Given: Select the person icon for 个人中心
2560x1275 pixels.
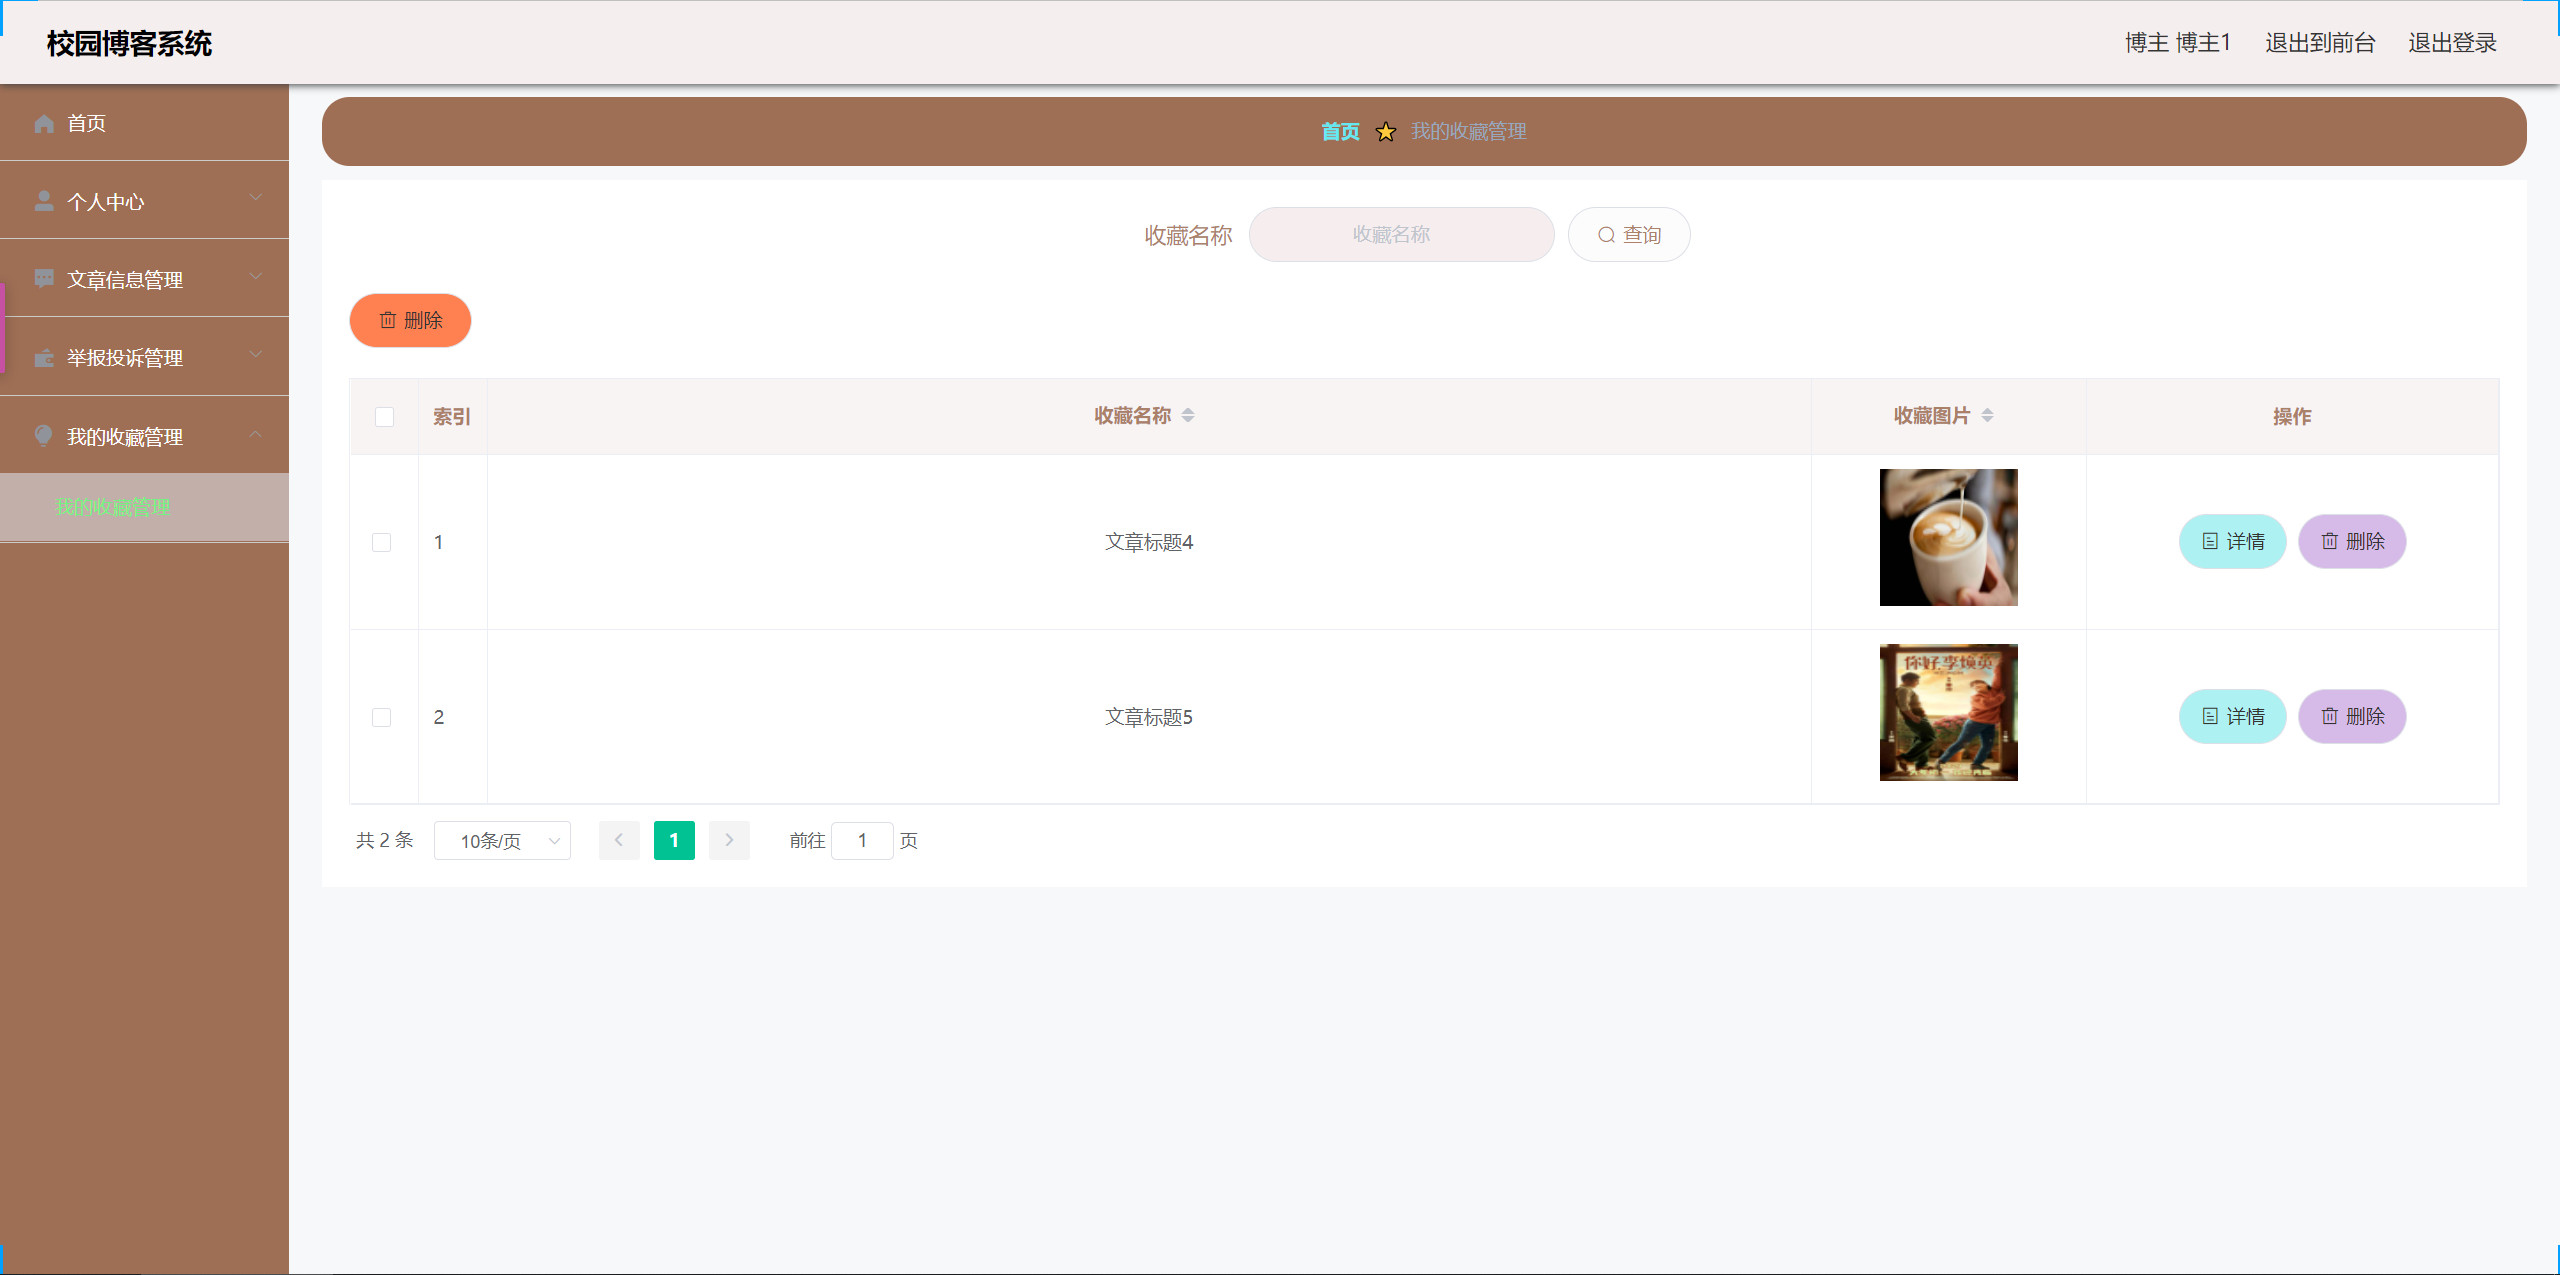Looking at the screenshot, I should pos(44,200).
